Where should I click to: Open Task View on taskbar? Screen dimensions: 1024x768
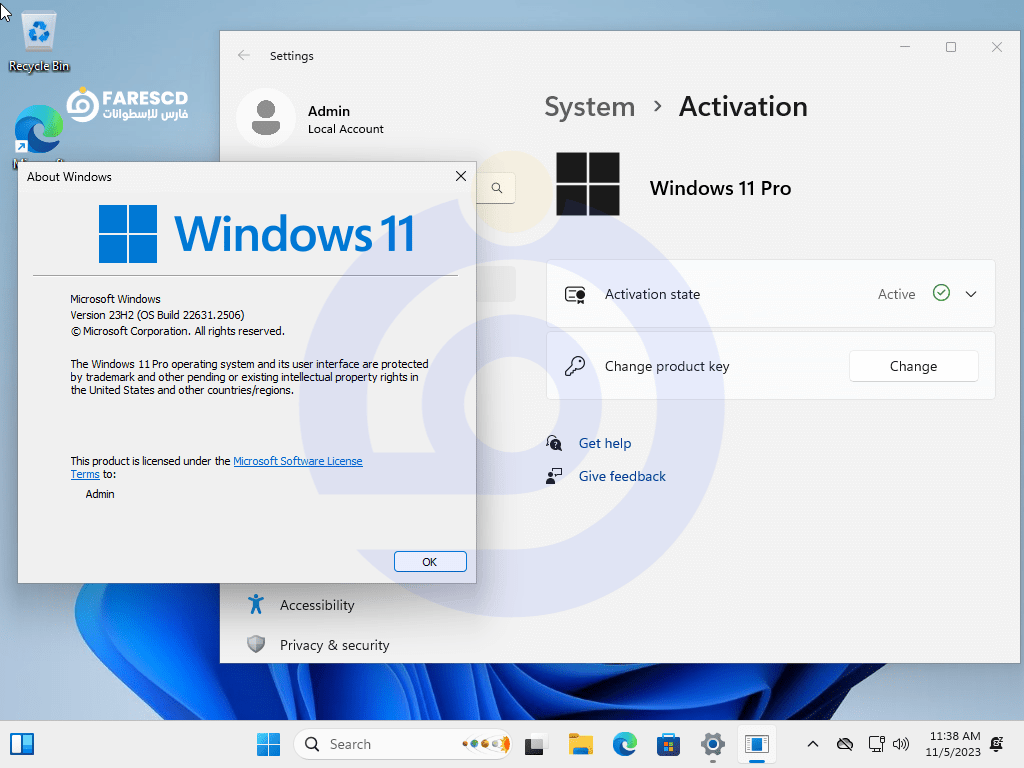point(536,744)
